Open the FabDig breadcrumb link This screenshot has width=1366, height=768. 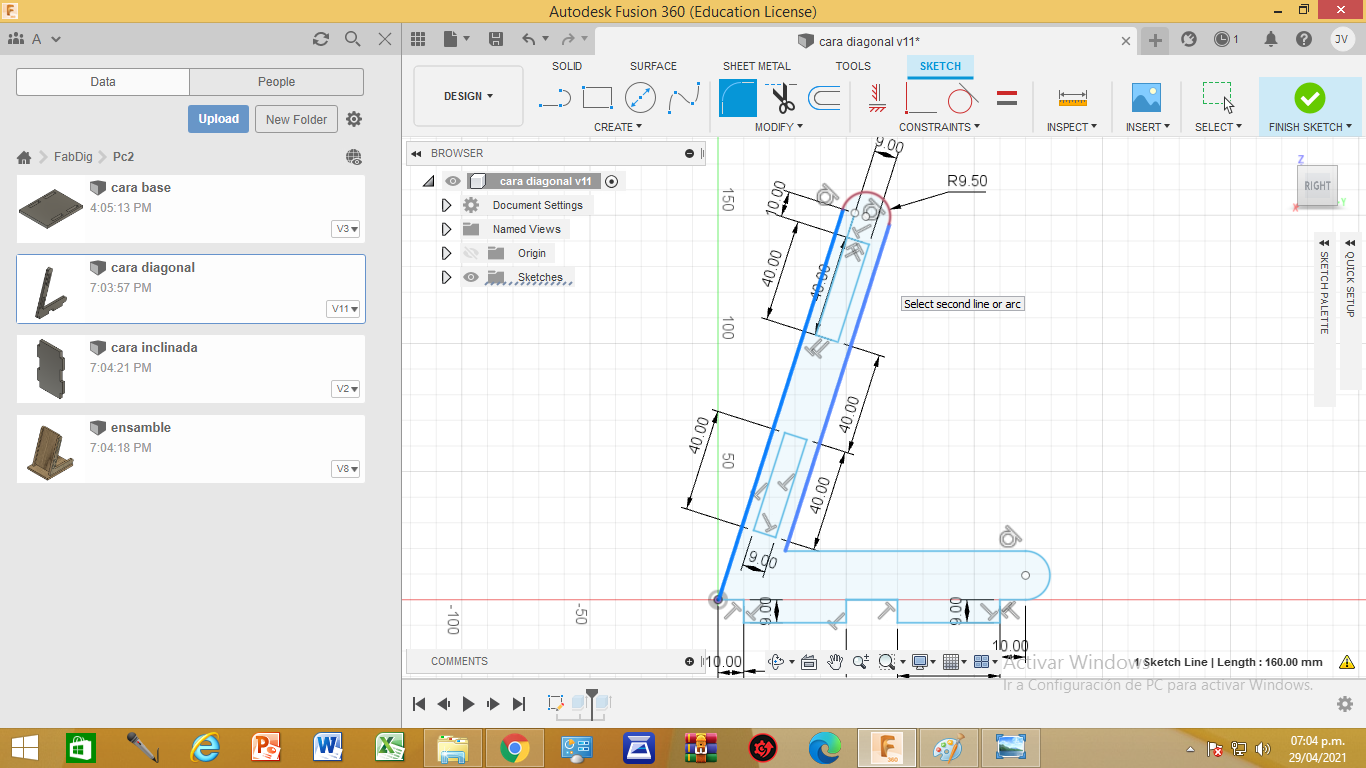tap(73, 157)
